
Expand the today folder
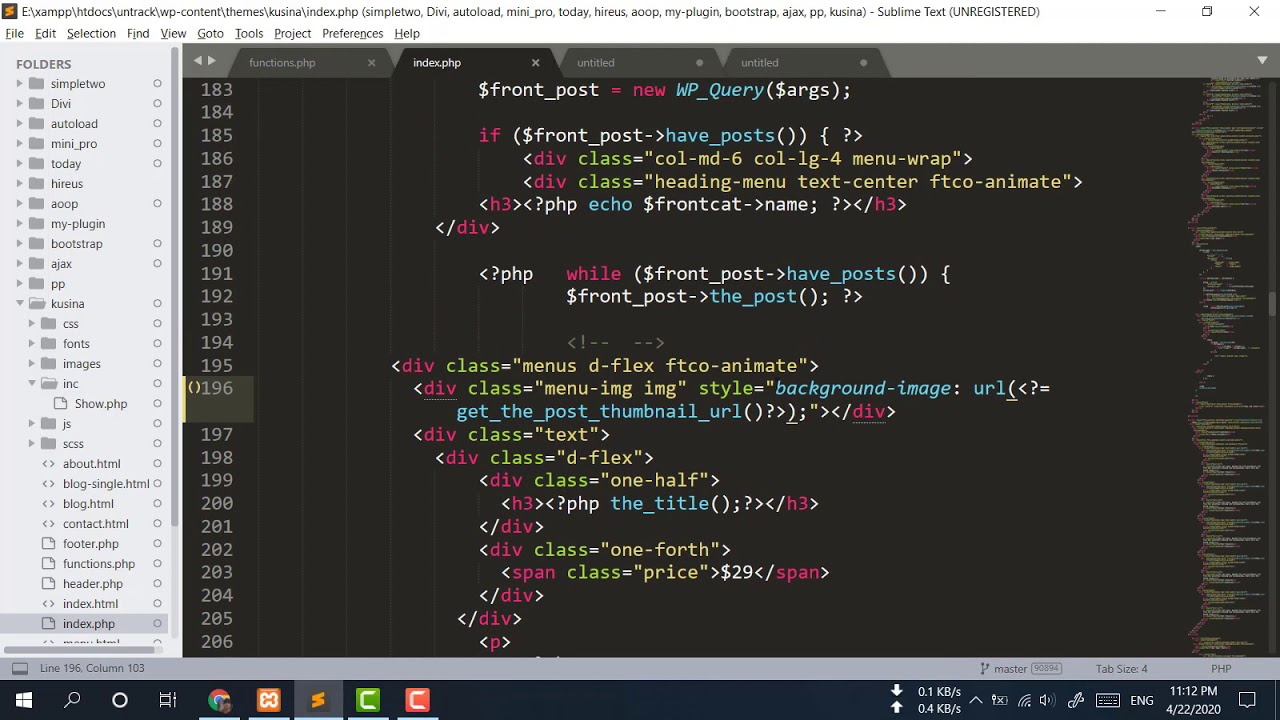(x=19, y=164)
